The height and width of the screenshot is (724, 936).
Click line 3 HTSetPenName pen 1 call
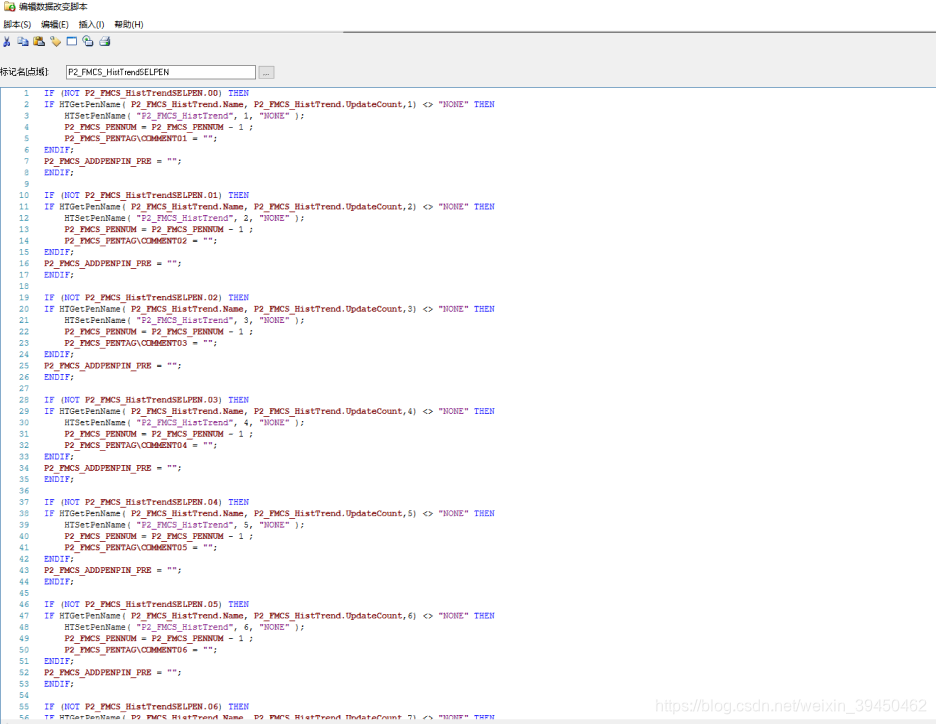[x=184, y=116]
